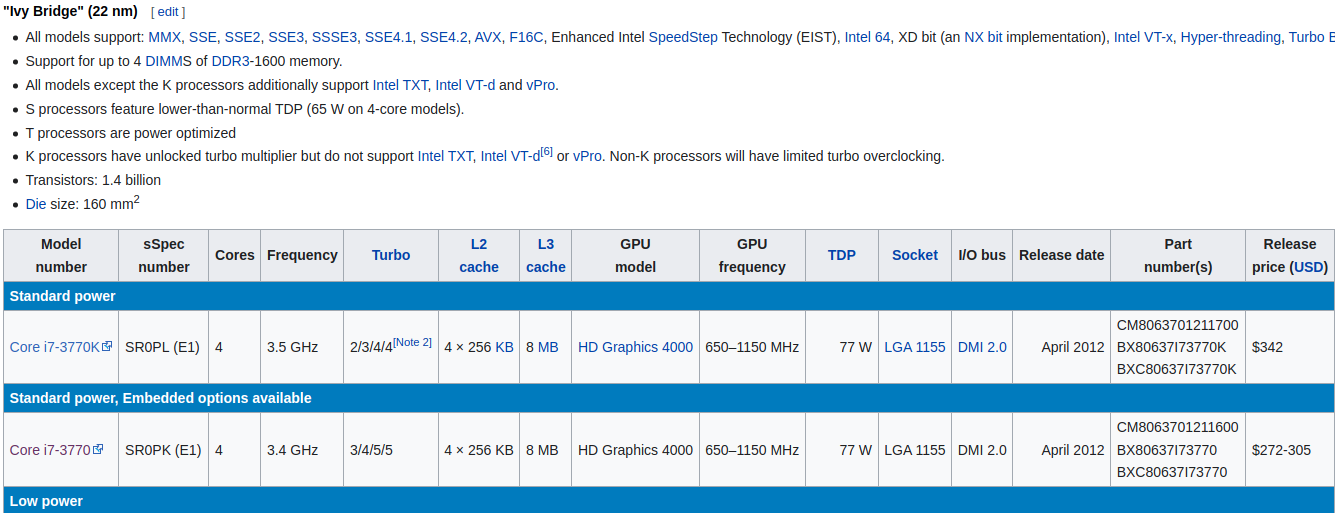
Task: Open the Turbo column header link
Action: coord(391,255)
